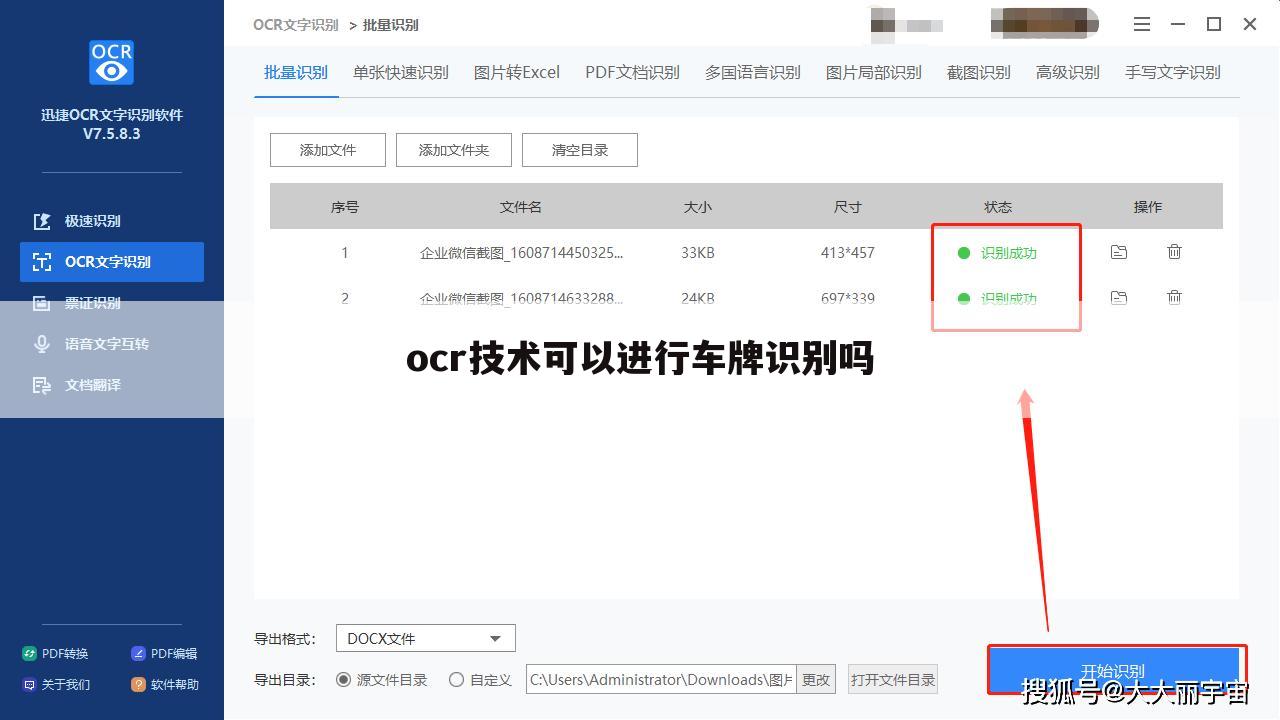Delete file row 1 with trash icon
The height and width of the screenshot is (720, 1280).
[x=1175, y=252]
